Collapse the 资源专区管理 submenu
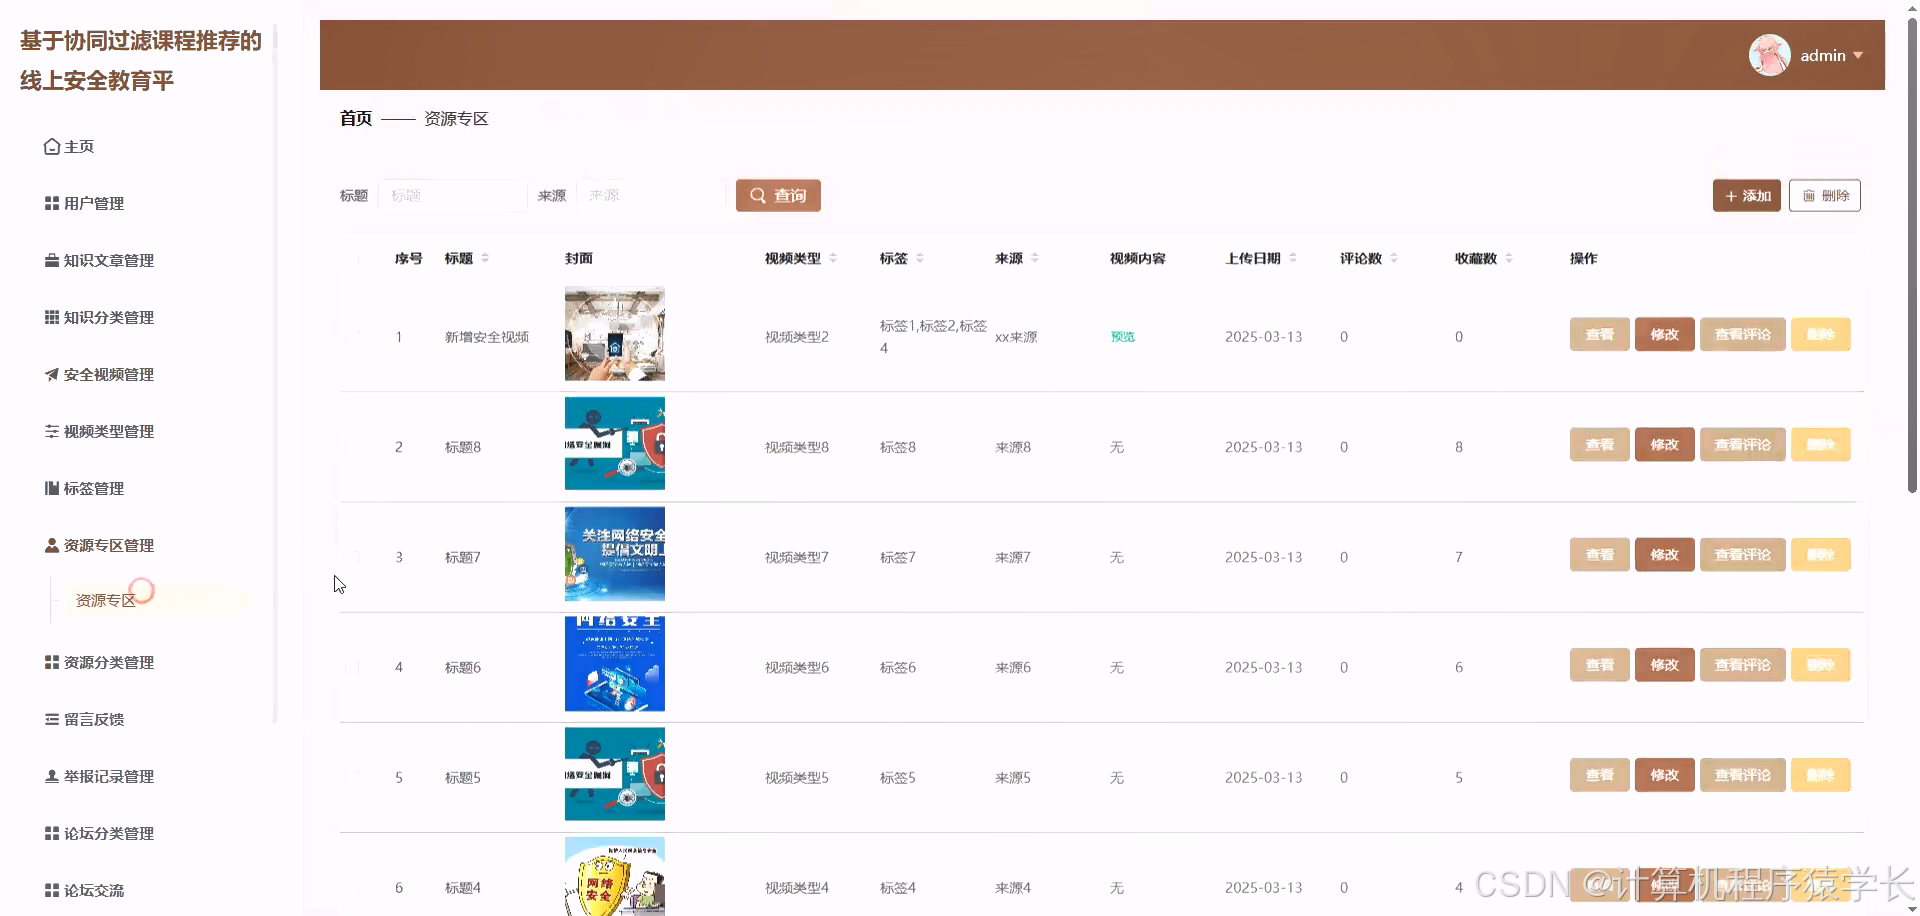This screenshot has height=916, width=1920. pos(107,545)
